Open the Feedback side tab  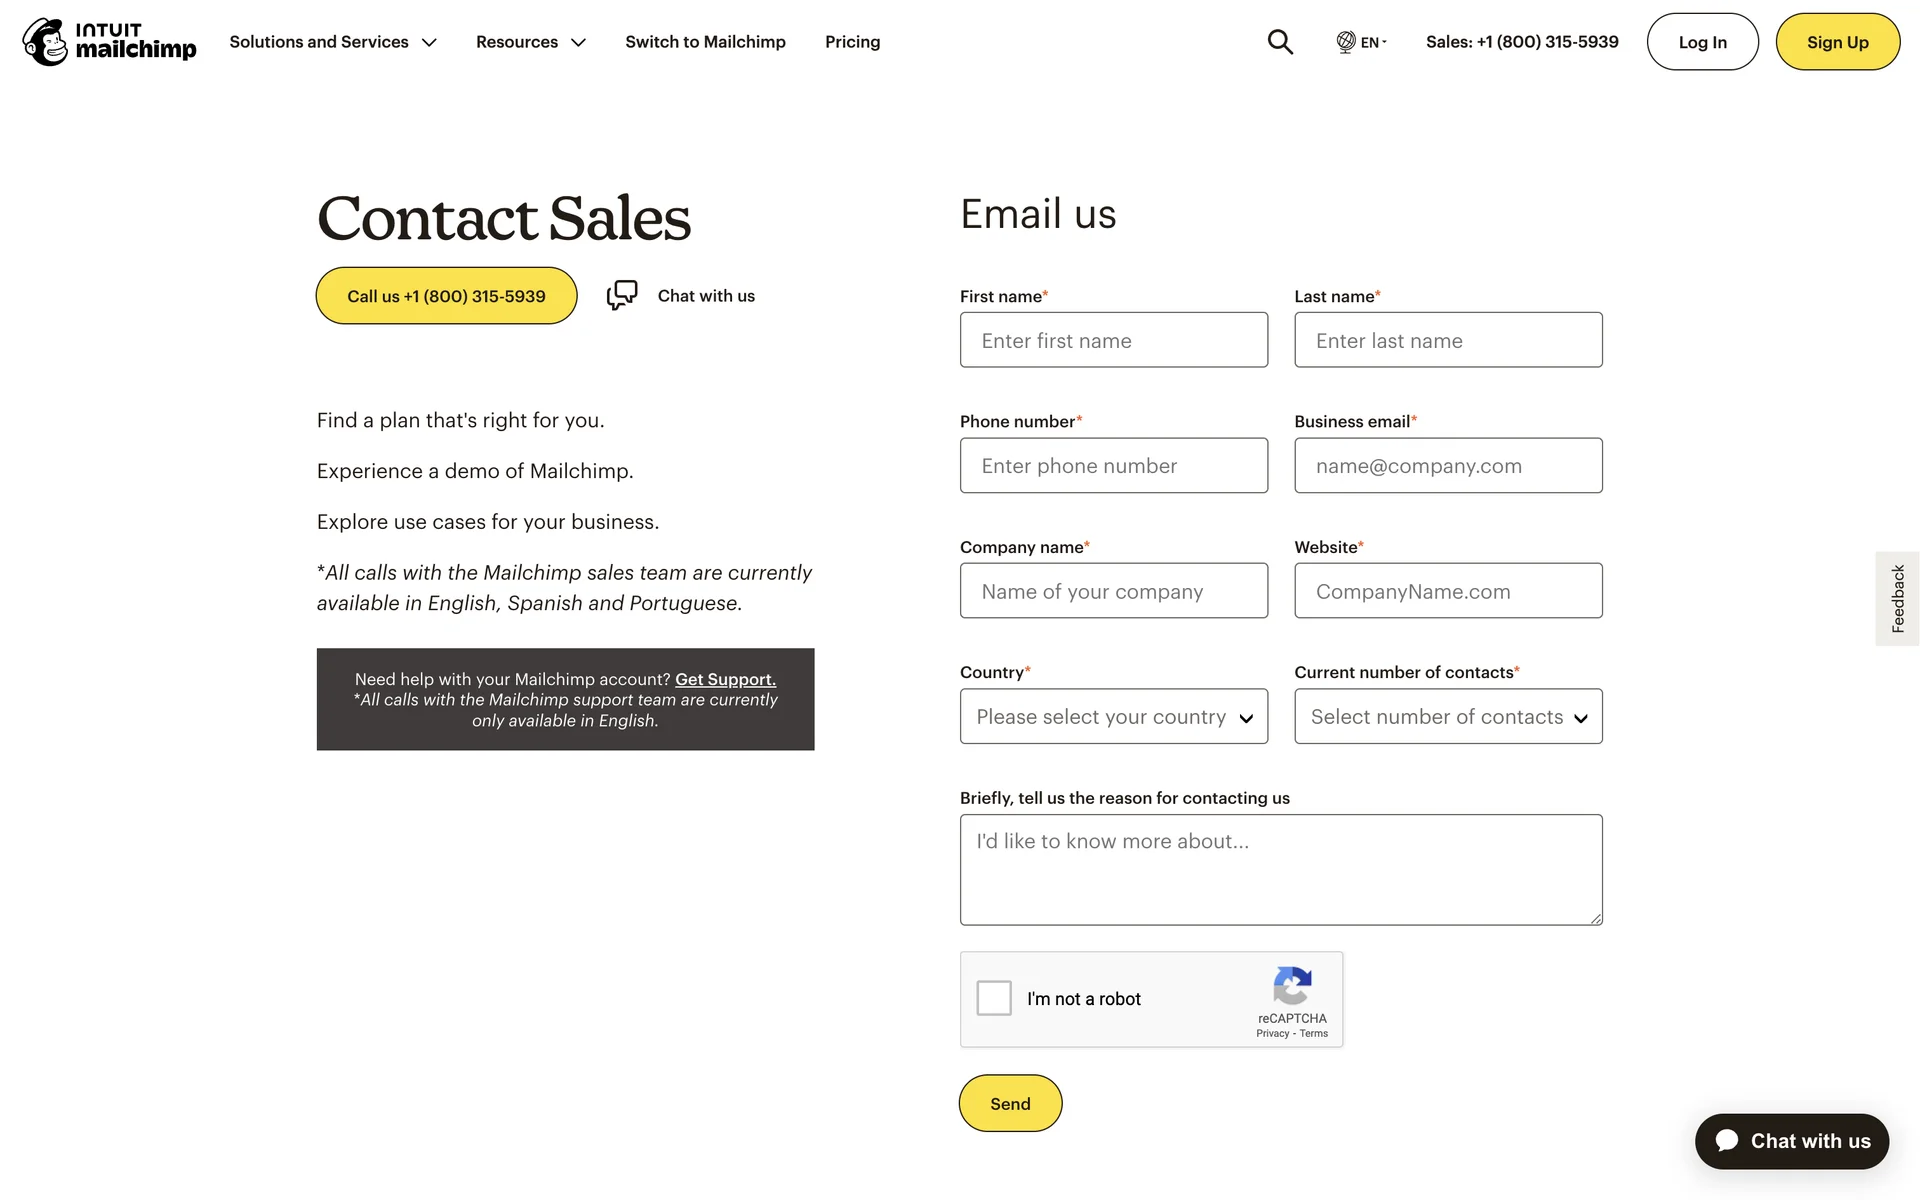click(x=1897, y=598)
